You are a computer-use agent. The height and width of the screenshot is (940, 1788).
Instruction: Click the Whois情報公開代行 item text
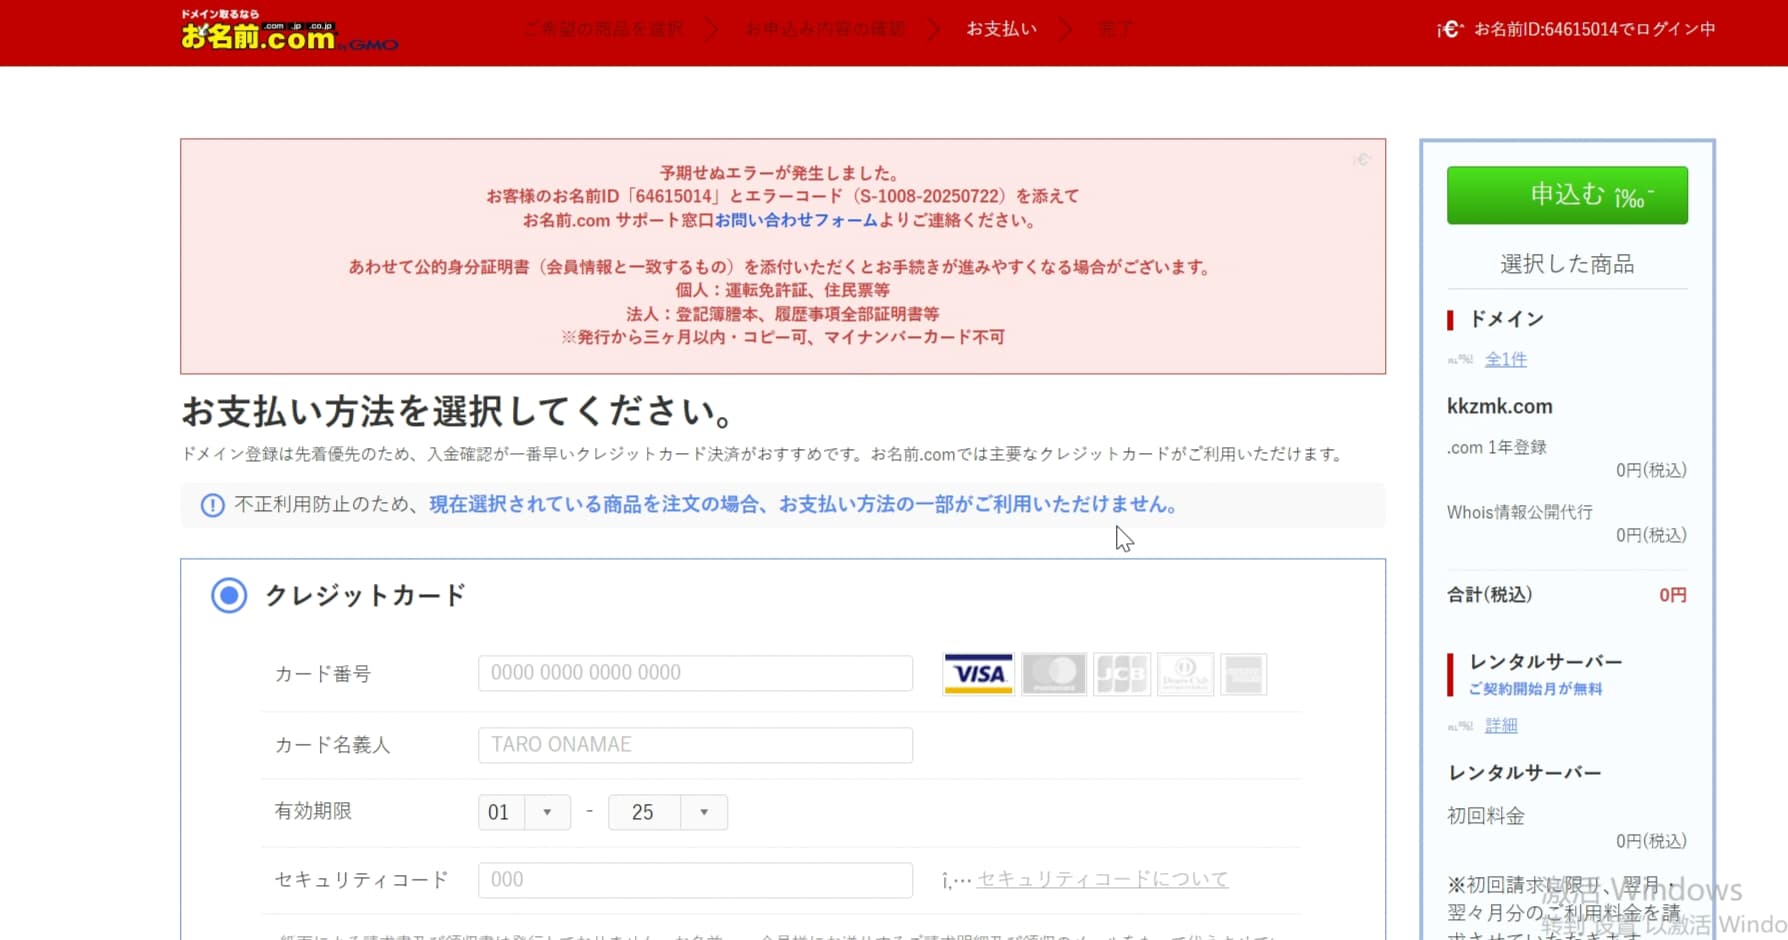(1519, 512)
